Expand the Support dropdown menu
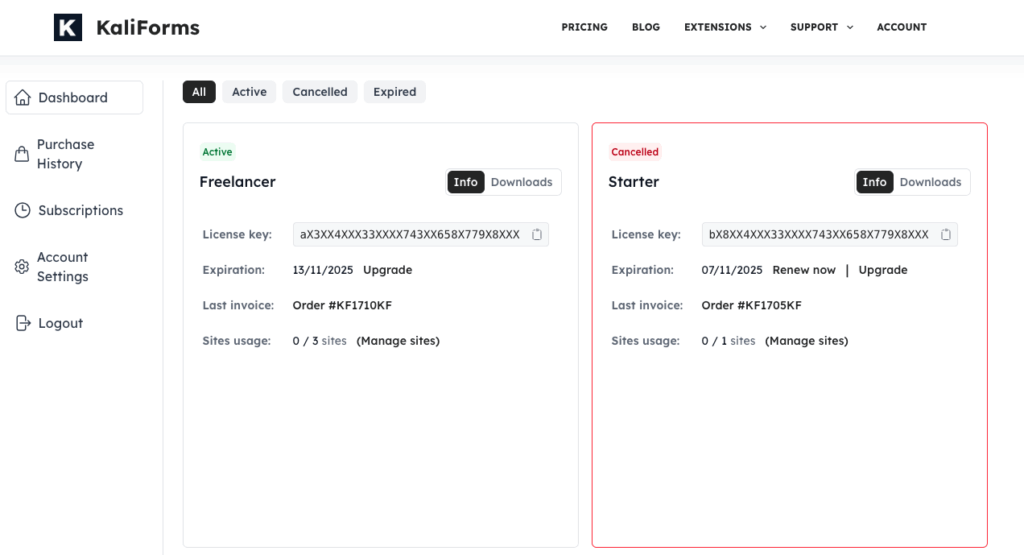 coord(821,27)
